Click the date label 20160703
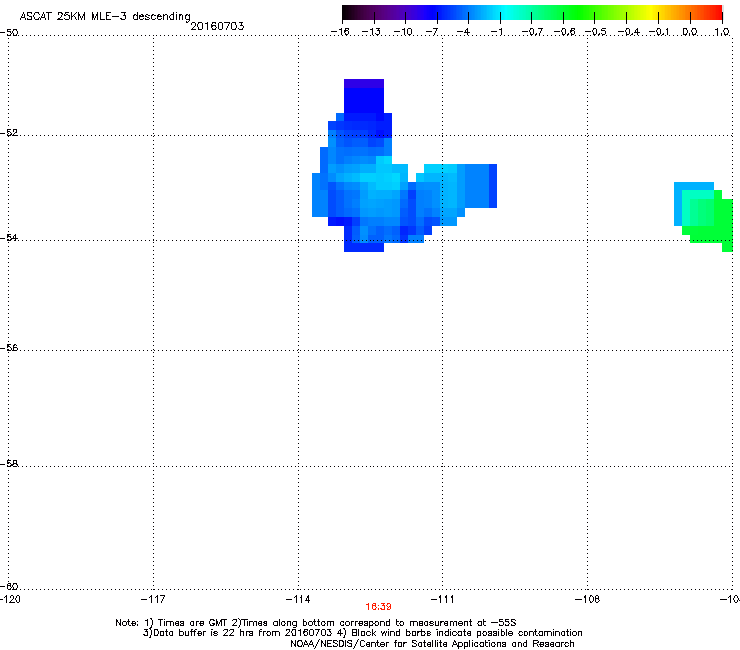 [x=217, y=26]
